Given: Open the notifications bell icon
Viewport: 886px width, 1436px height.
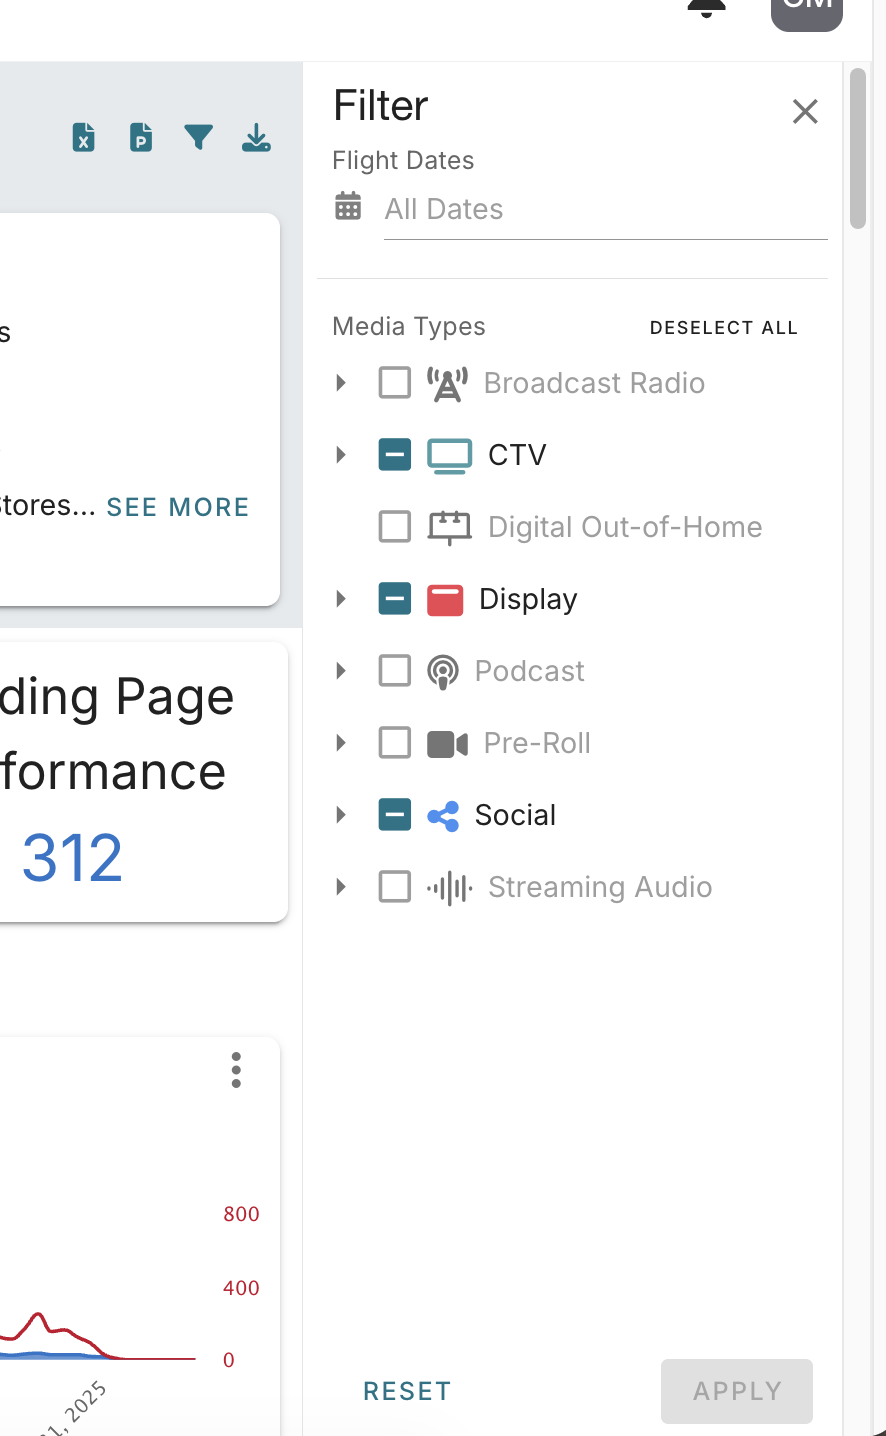Looking at the screenshot, I should 706,8.
